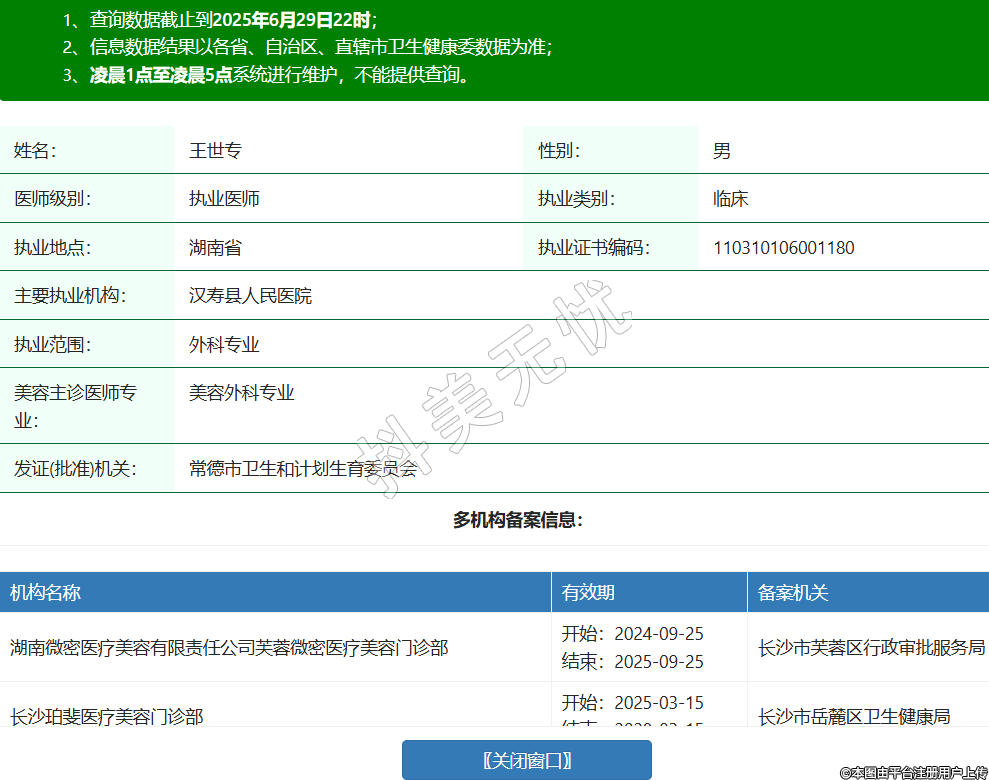The width and height of the screenshot is (989, 780).
Task: Click the 长沙珀斐医疗美容门诊部 row name
Action: 107,716
